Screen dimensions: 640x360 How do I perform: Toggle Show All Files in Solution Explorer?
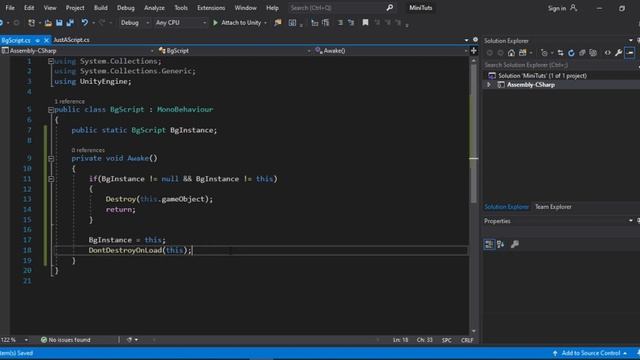point(593,53)
